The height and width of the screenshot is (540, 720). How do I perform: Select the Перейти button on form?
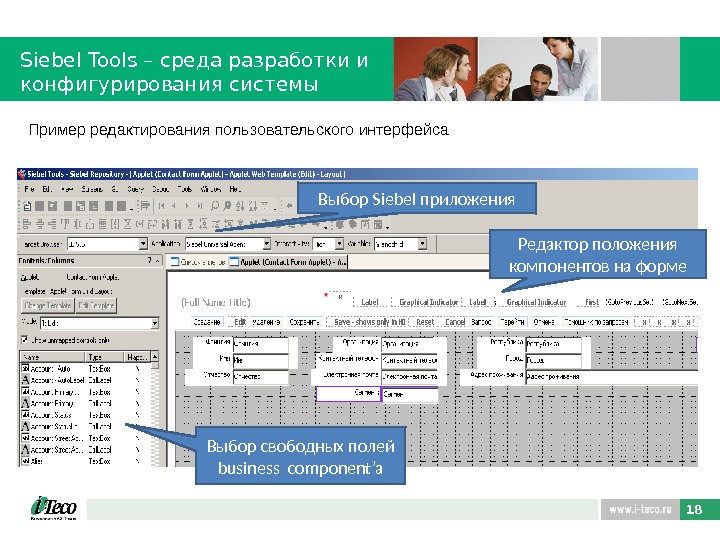pos(512,322)
